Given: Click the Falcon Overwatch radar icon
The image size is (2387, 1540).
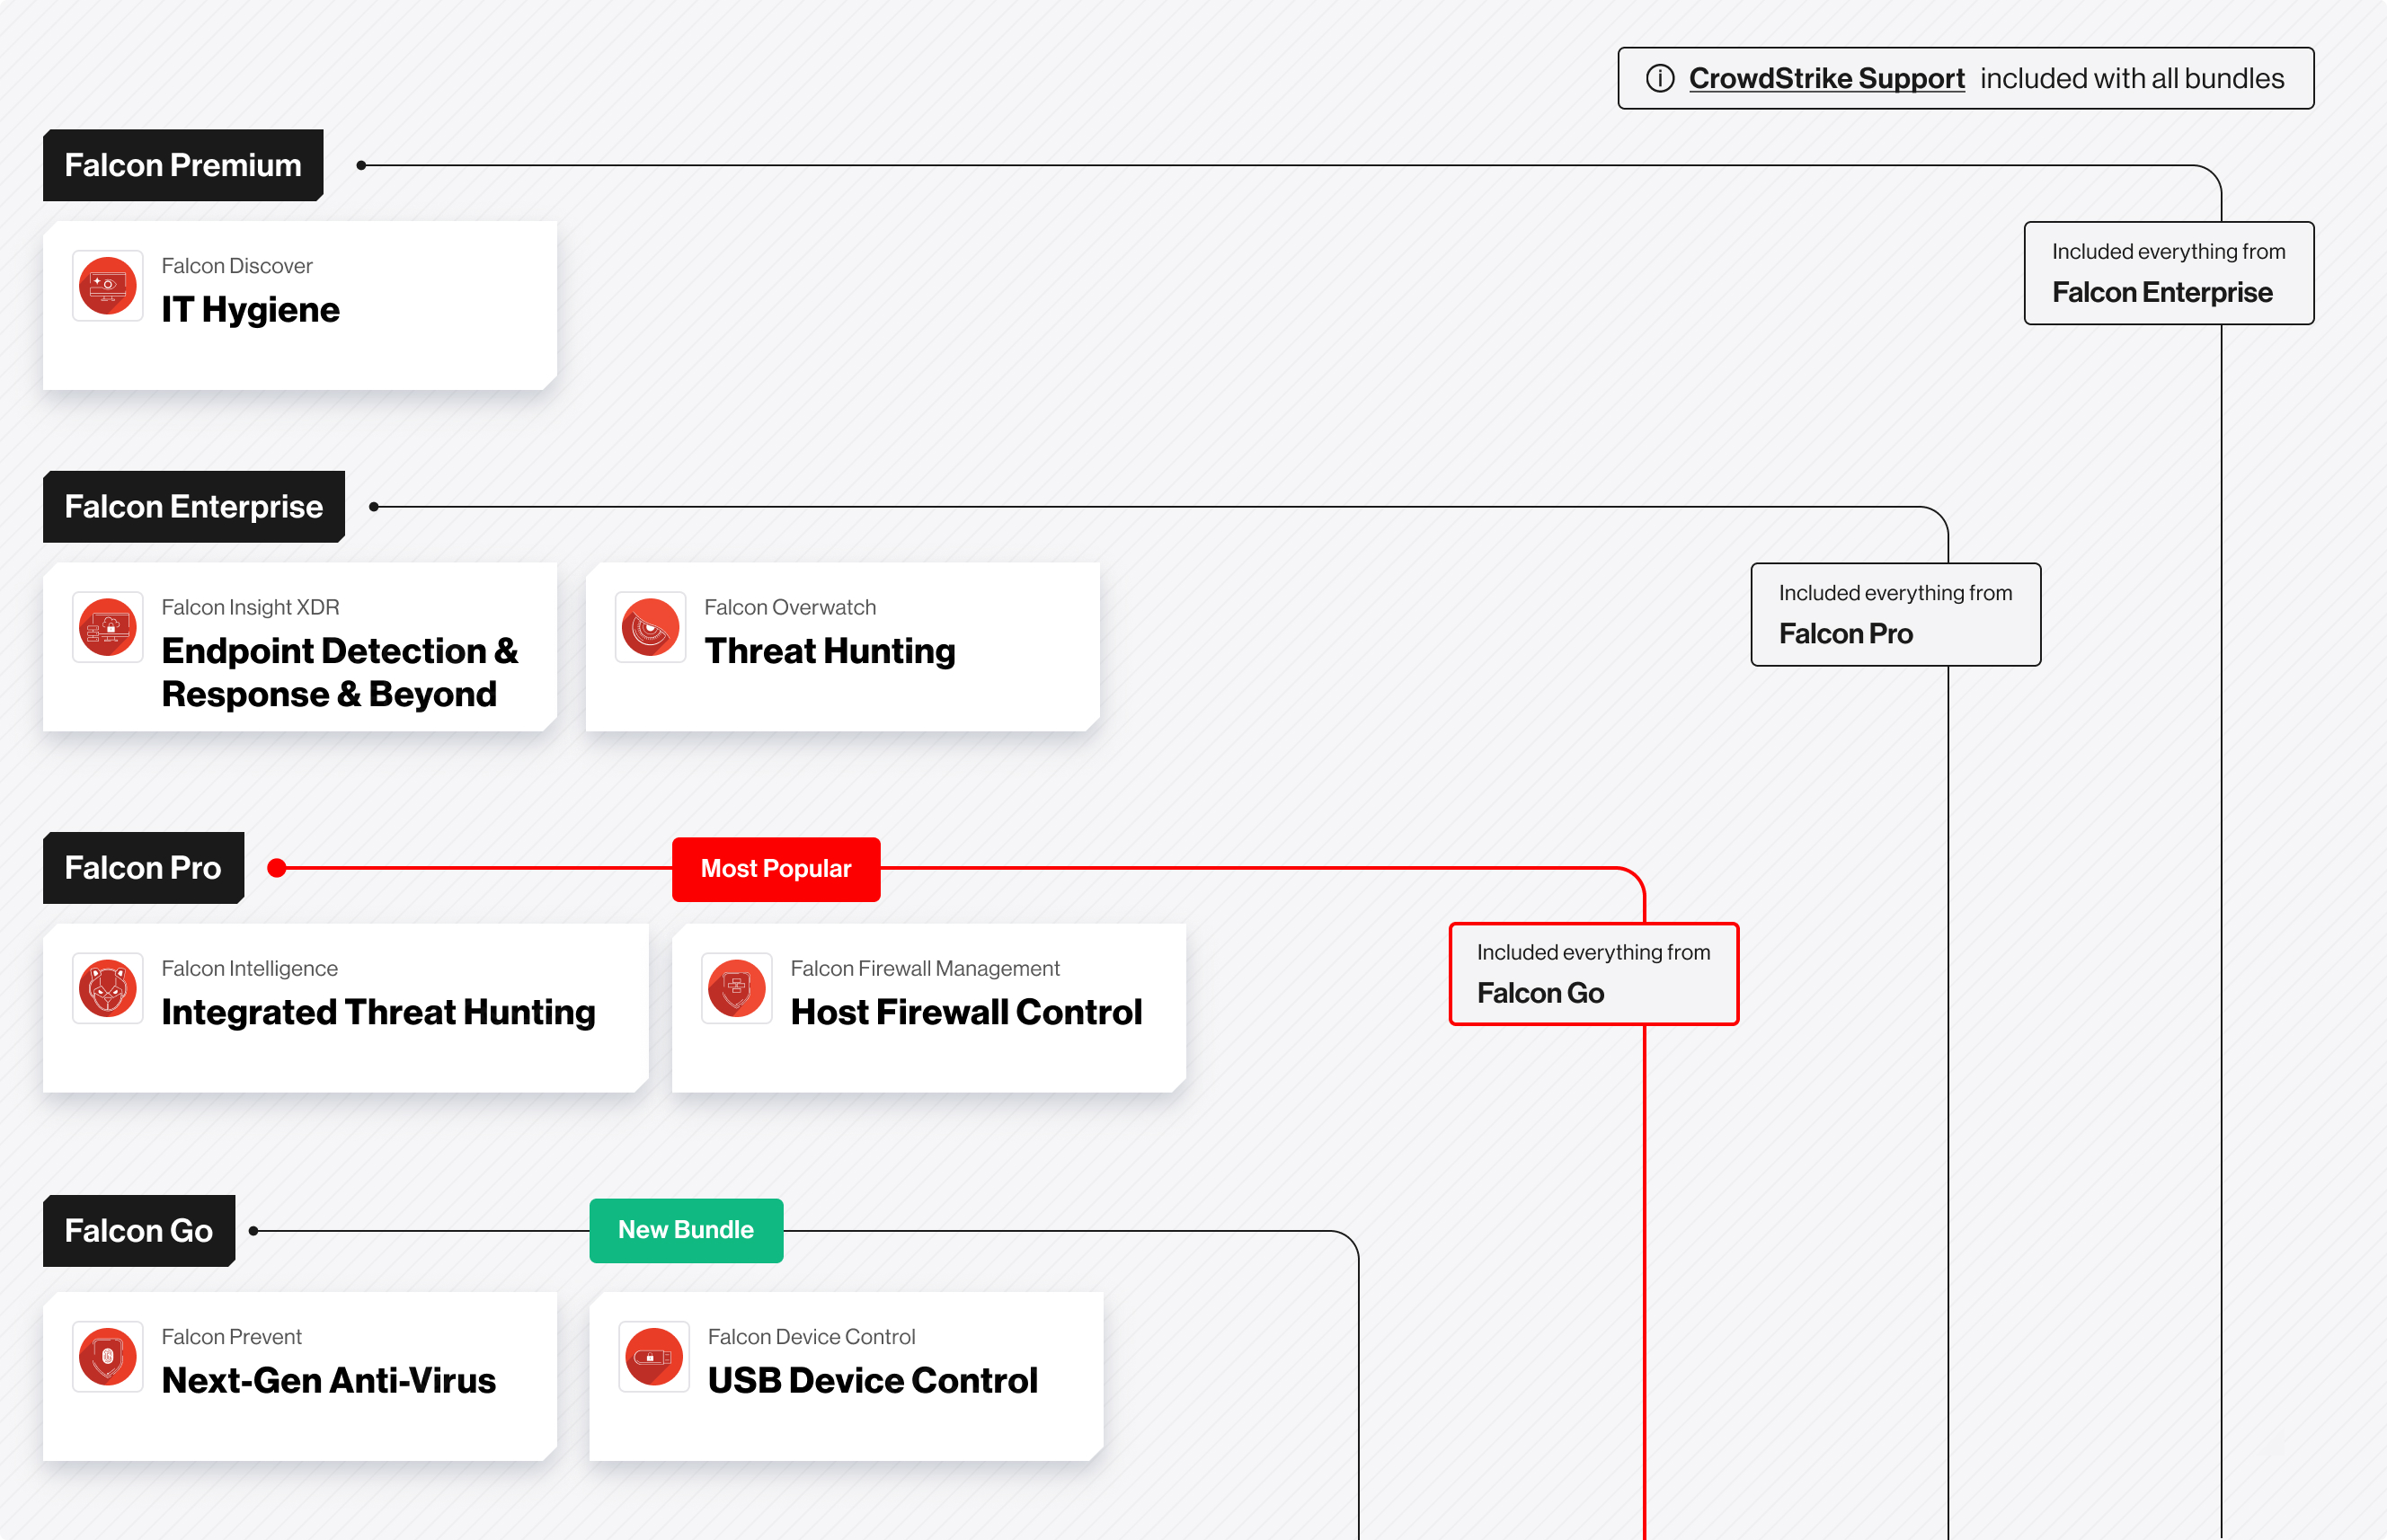Looking at the screenshot, I should (650, 627).
